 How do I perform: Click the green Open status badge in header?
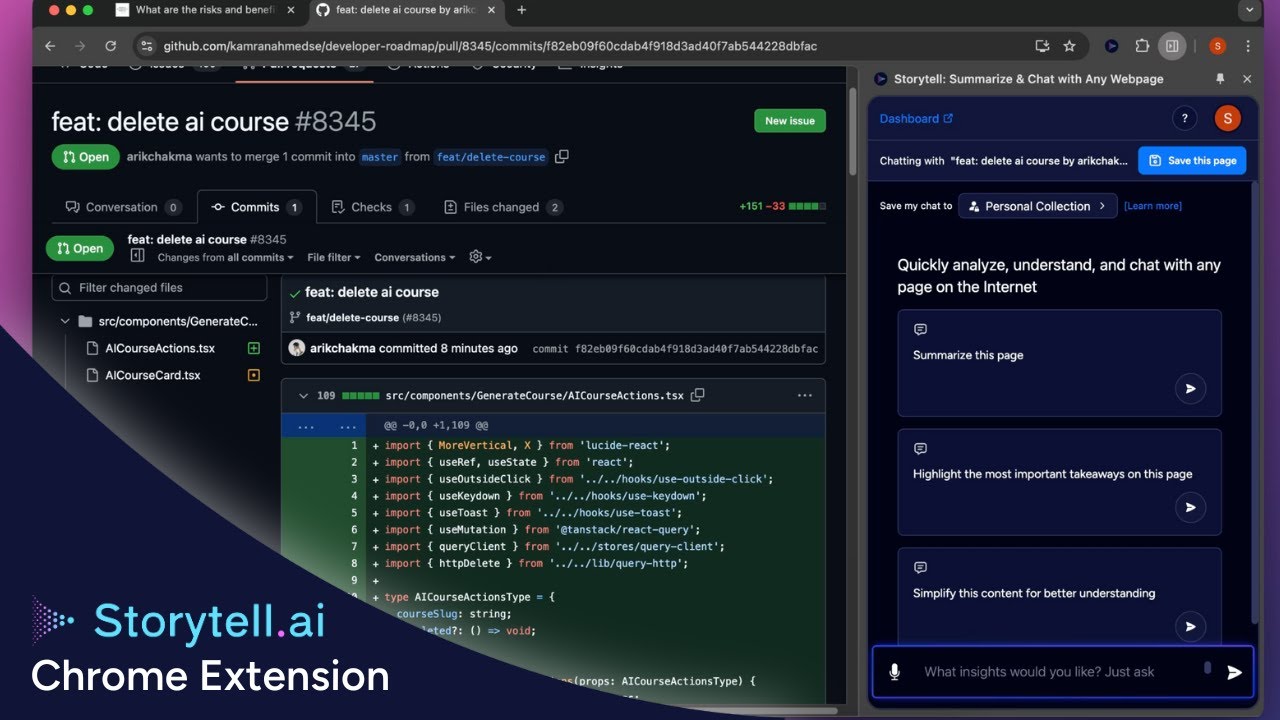[x=85, y=157]
